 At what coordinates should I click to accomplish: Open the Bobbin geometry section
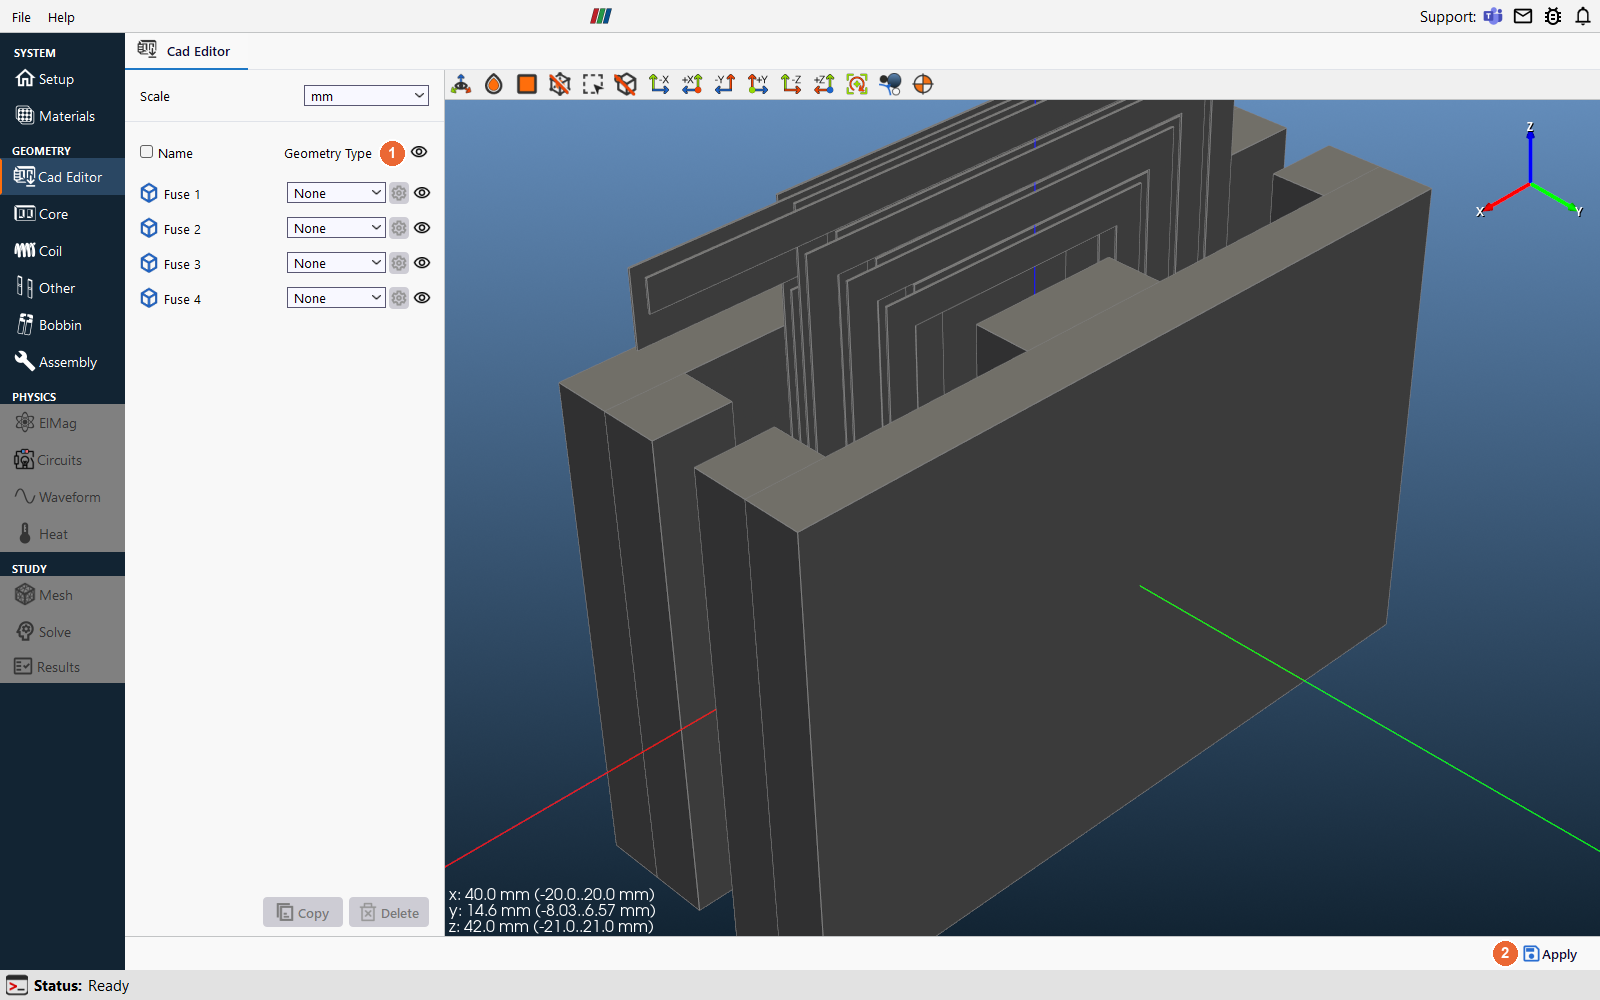[x=62, y=325]
